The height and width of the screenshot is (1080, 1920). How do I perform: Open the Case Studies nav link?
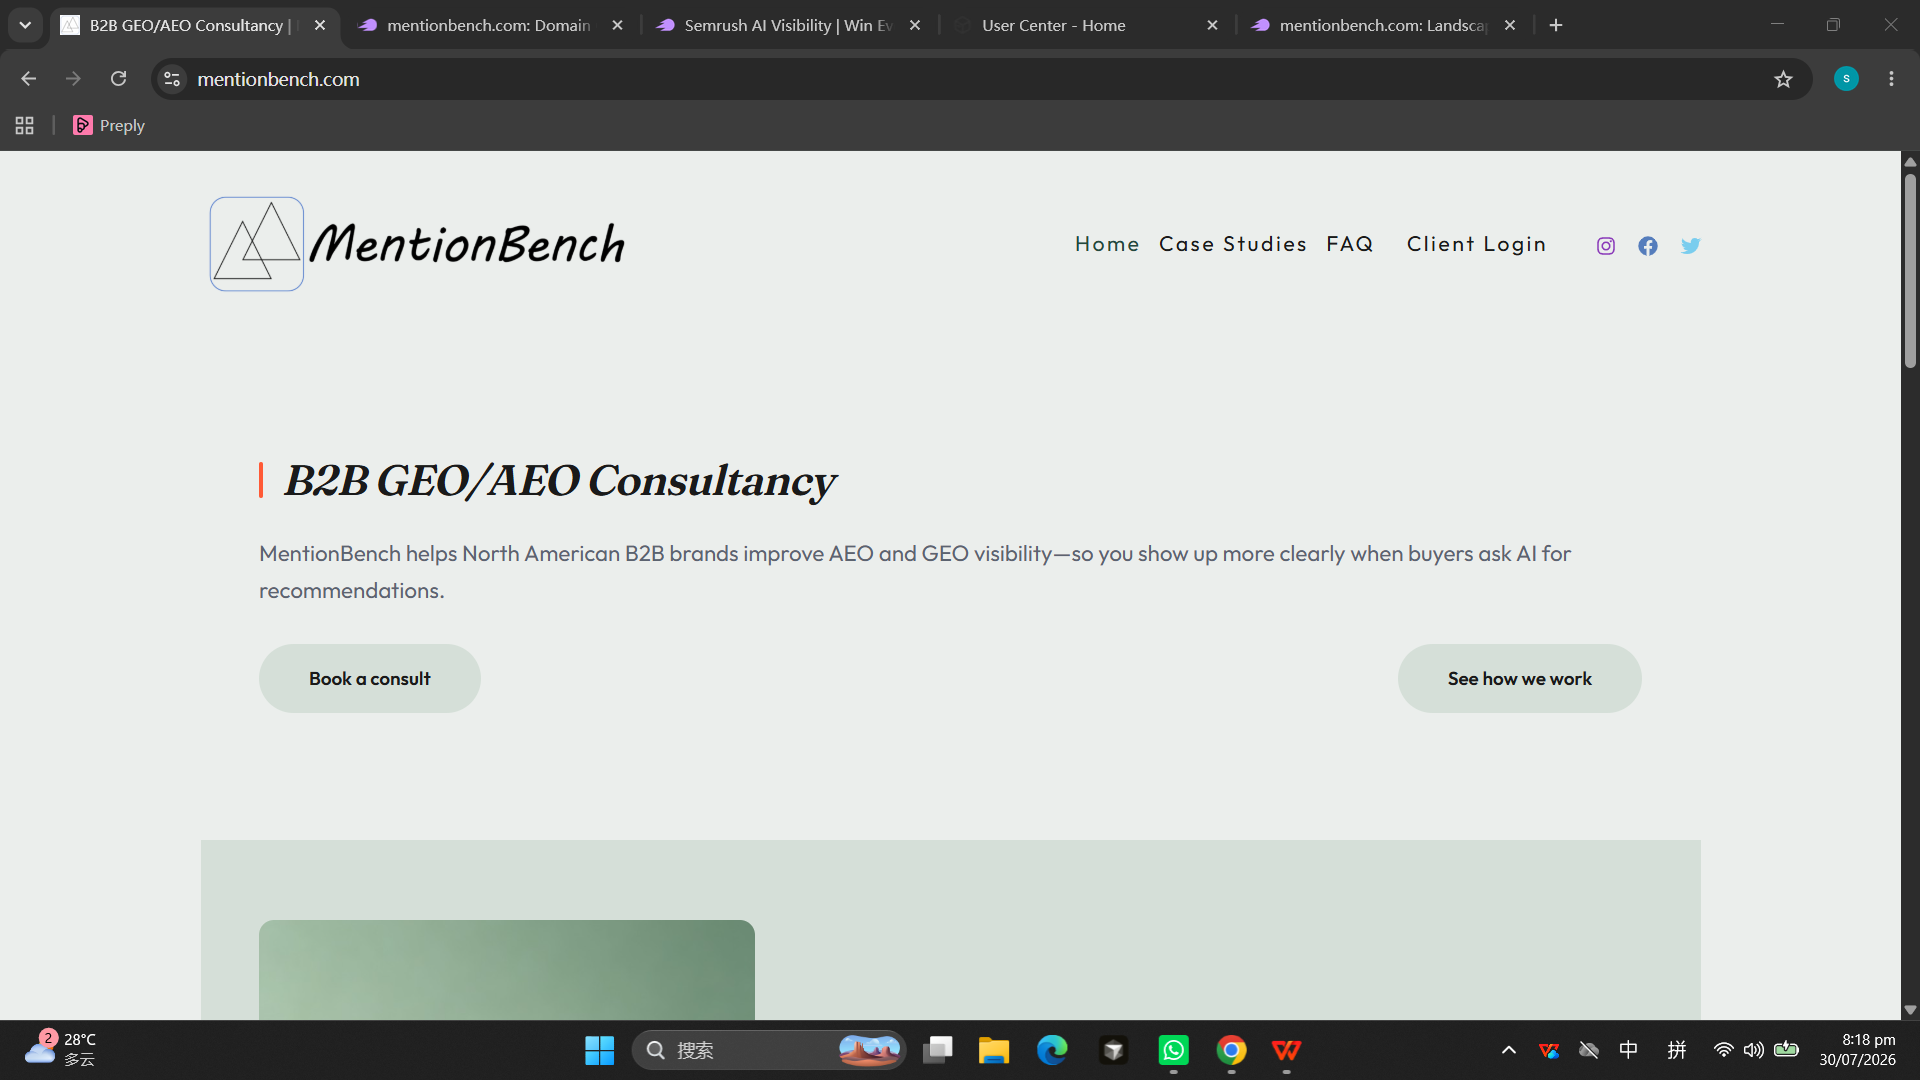point(1232,244)
